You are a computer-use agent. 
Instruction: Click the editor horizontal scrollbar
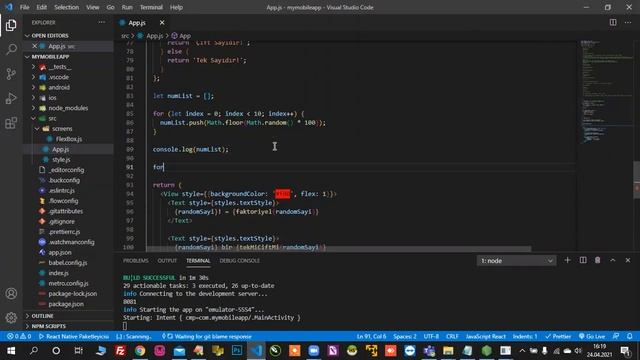tap(338, 249)
